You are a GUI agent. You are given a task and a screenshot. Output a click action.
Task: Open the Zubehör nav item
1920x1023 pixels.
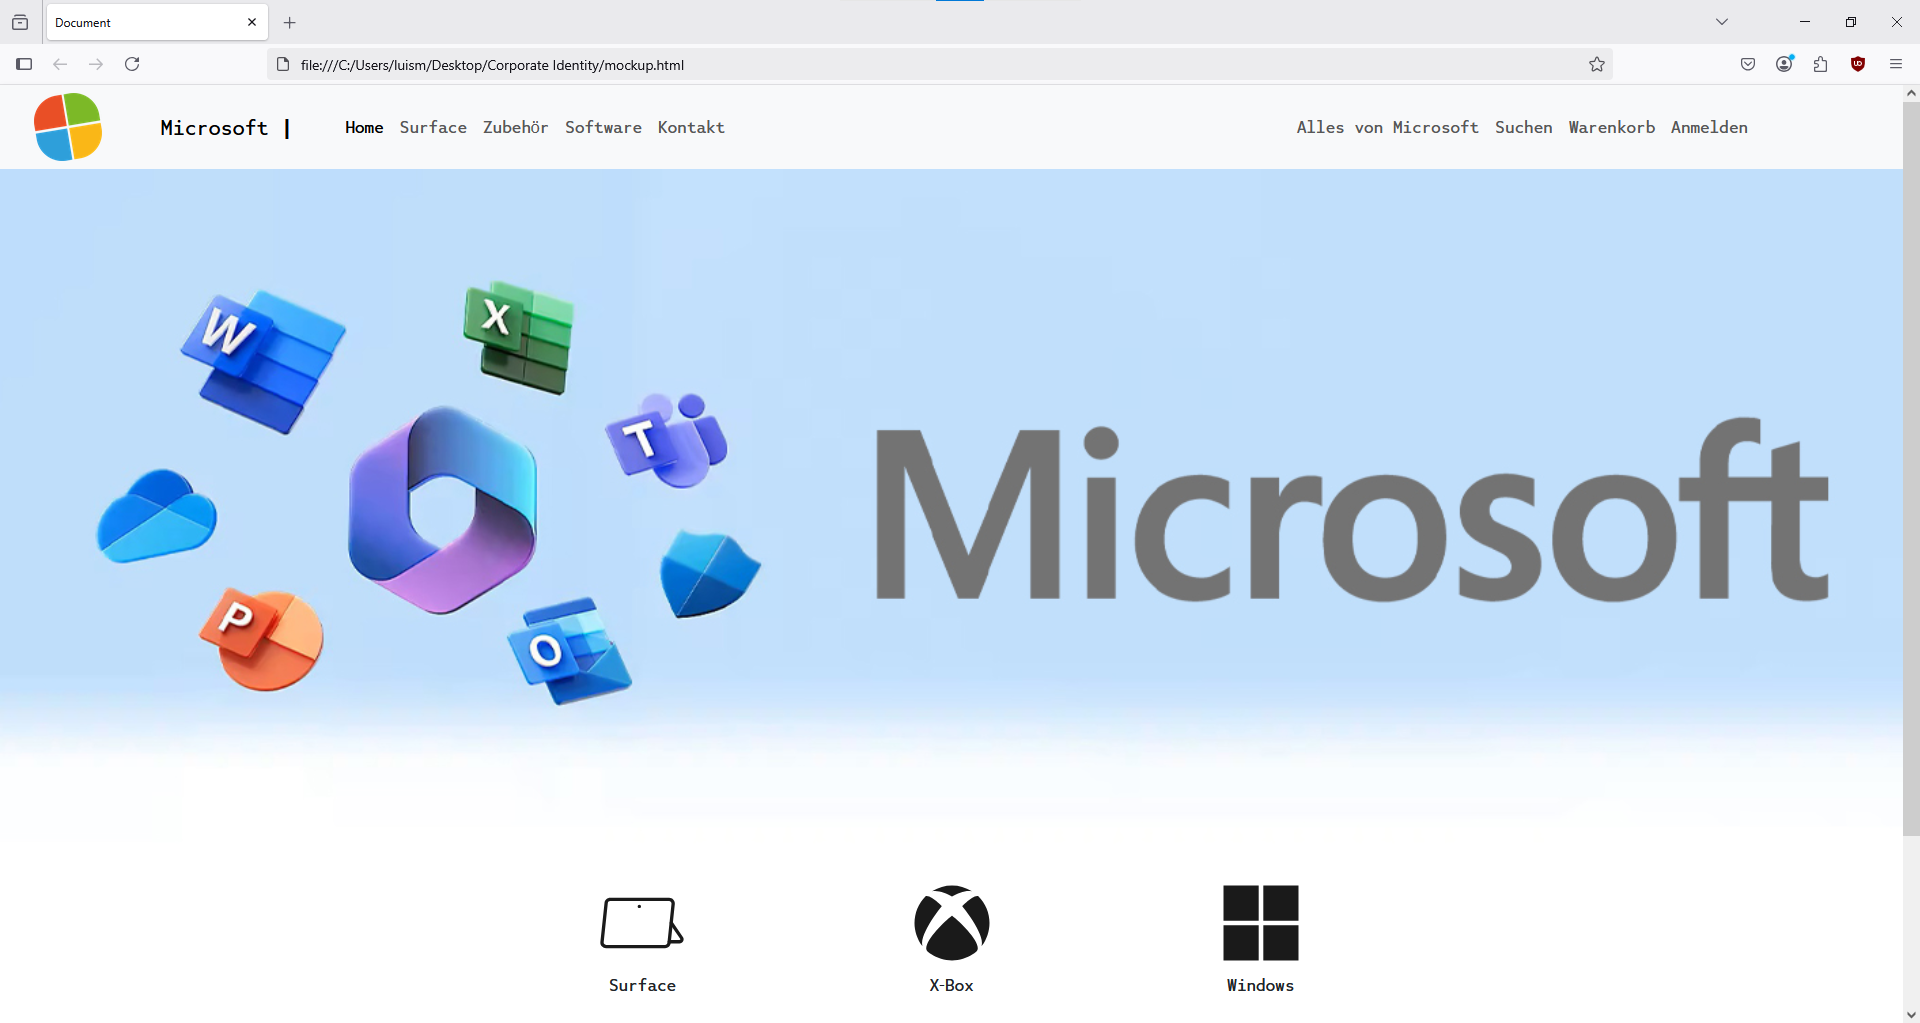(516, 127)
